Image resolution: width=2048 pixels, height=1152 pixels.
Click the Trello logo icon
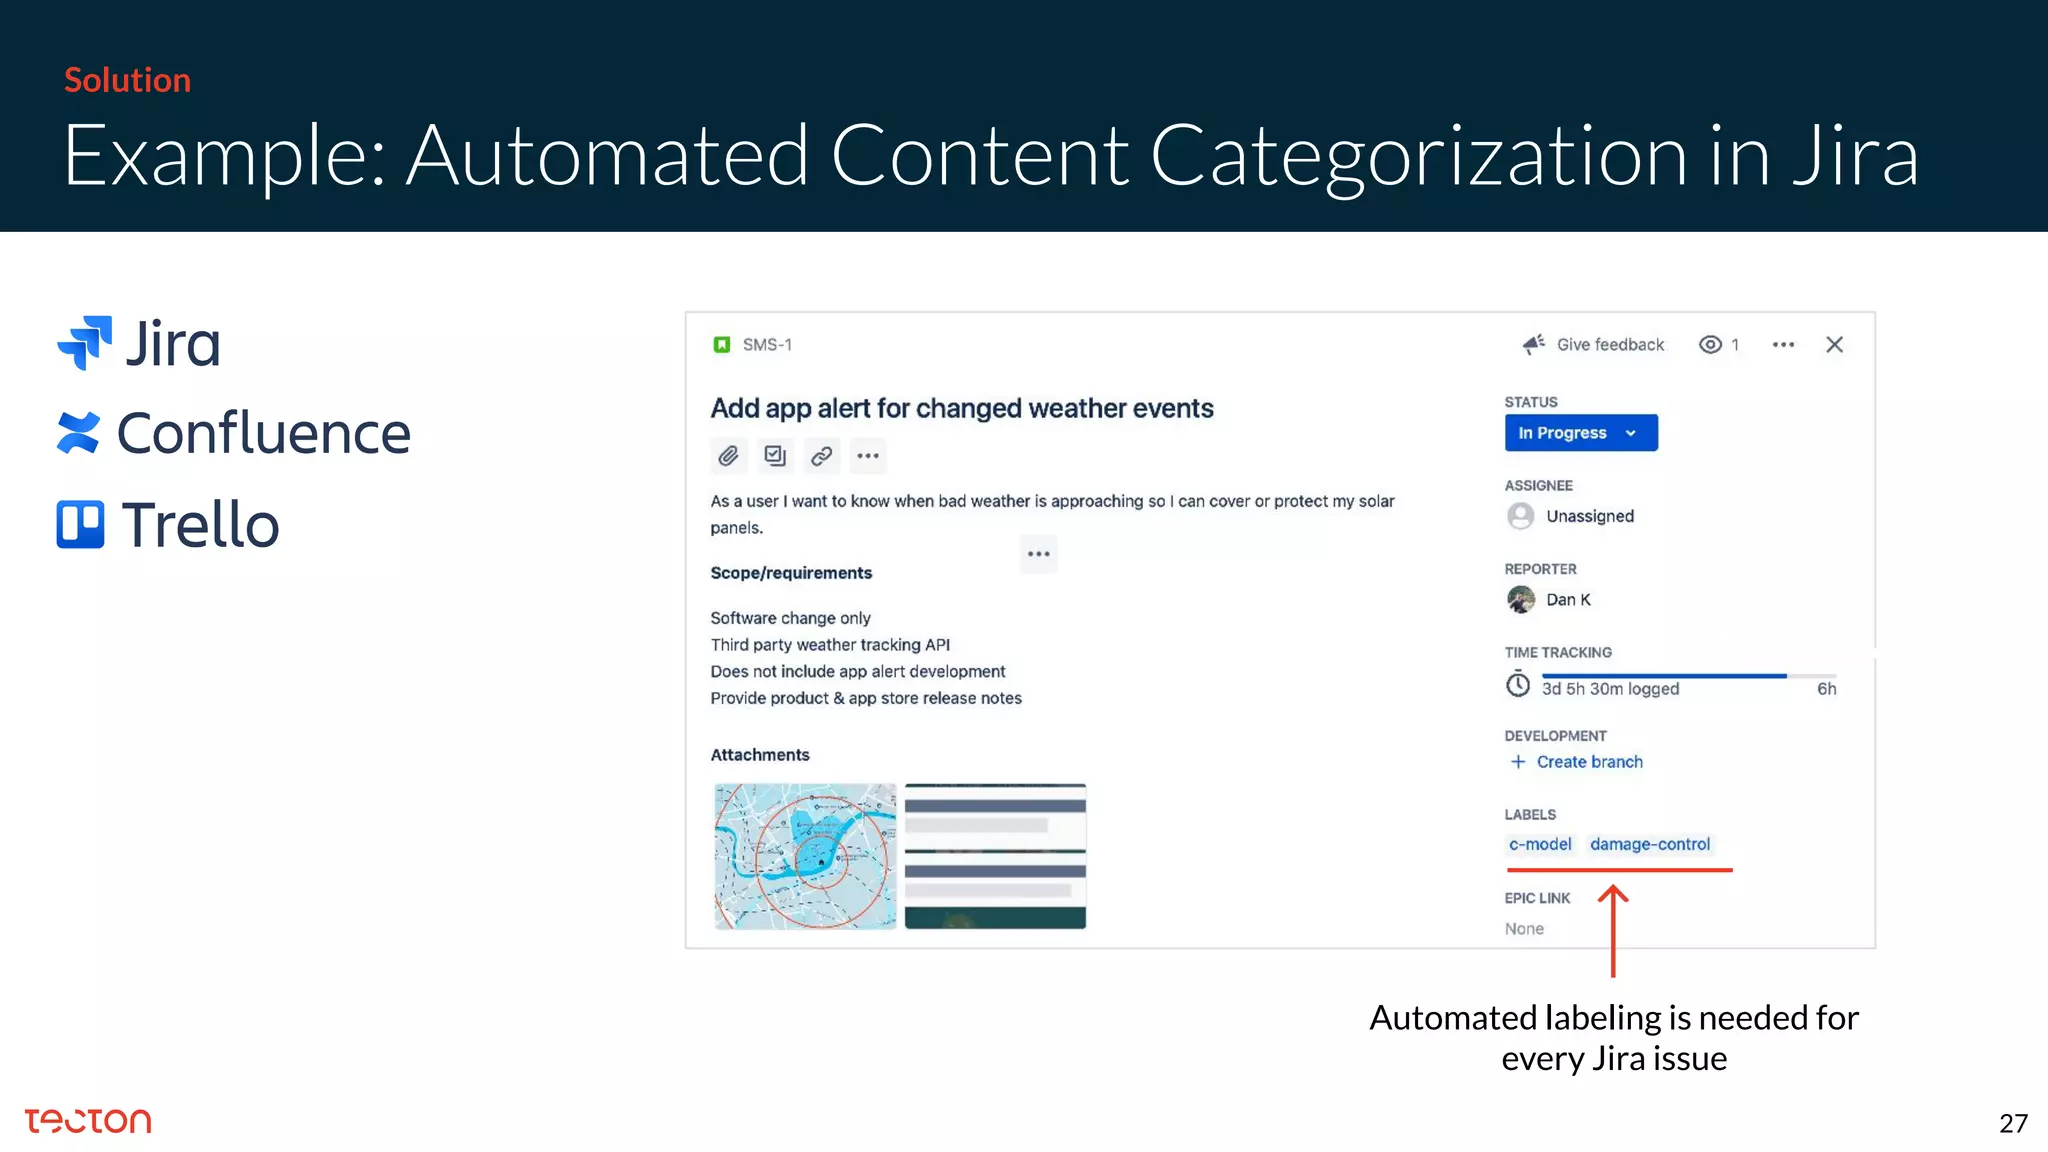(x=80, y=524)
